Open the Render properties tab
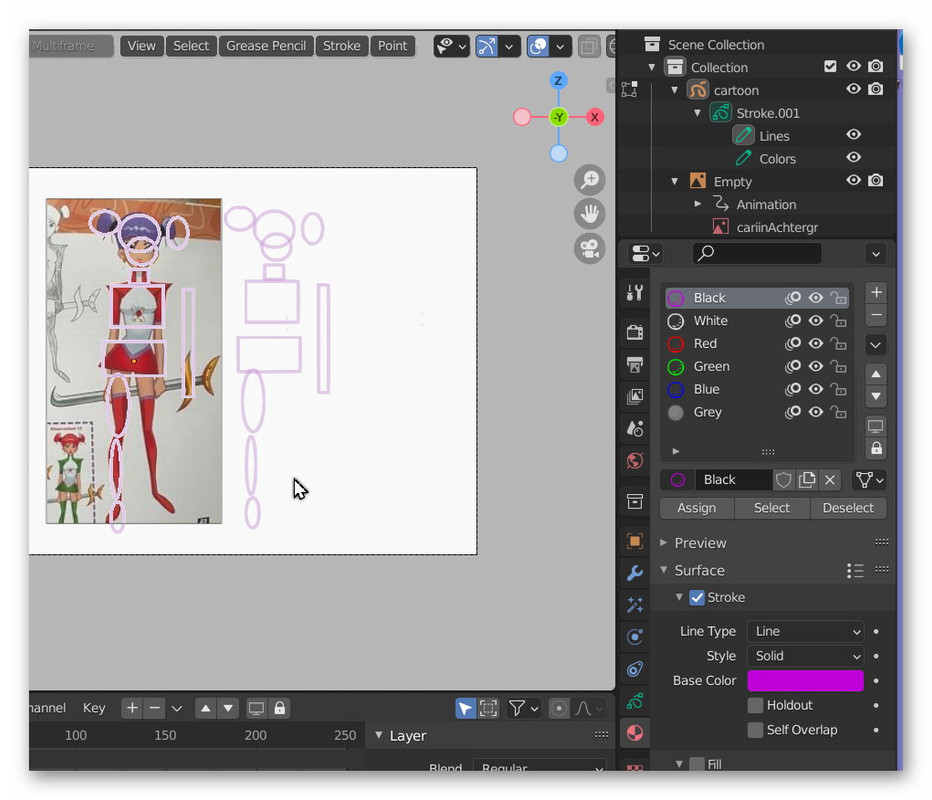932x800 pixels. pyautogui.click(x=634, y=332)
